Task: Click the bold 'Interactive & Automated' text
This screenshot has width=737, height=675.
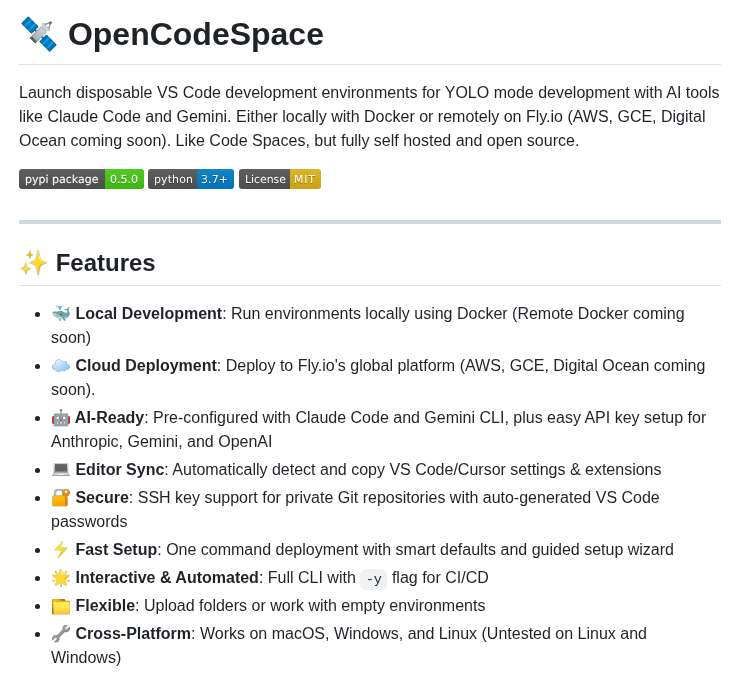Action: [167, 577]
